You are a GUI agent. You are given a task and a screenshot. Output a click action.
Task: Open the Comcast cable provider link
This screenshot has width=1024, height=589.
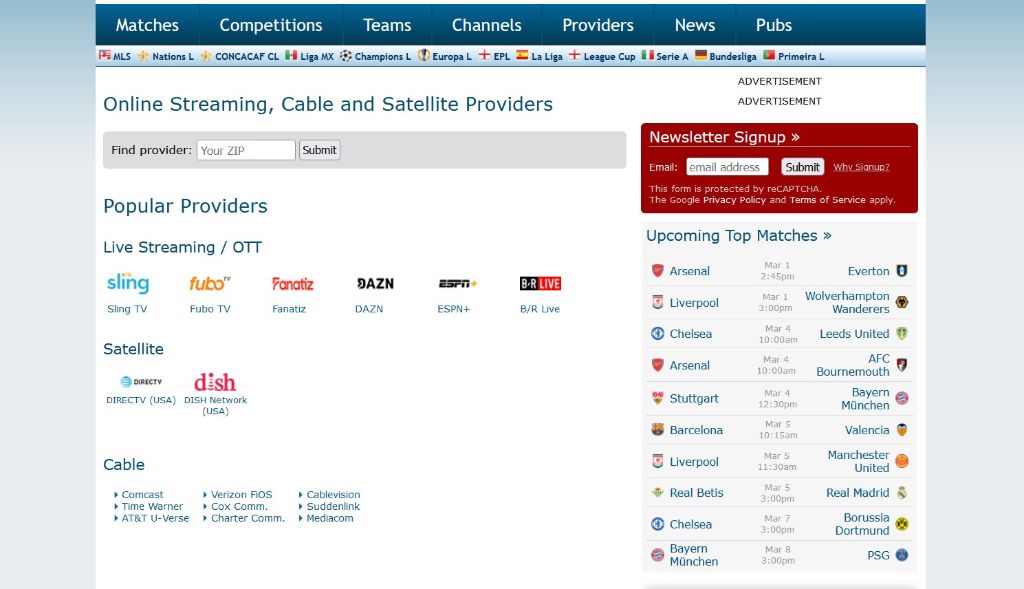click(142, 494)
